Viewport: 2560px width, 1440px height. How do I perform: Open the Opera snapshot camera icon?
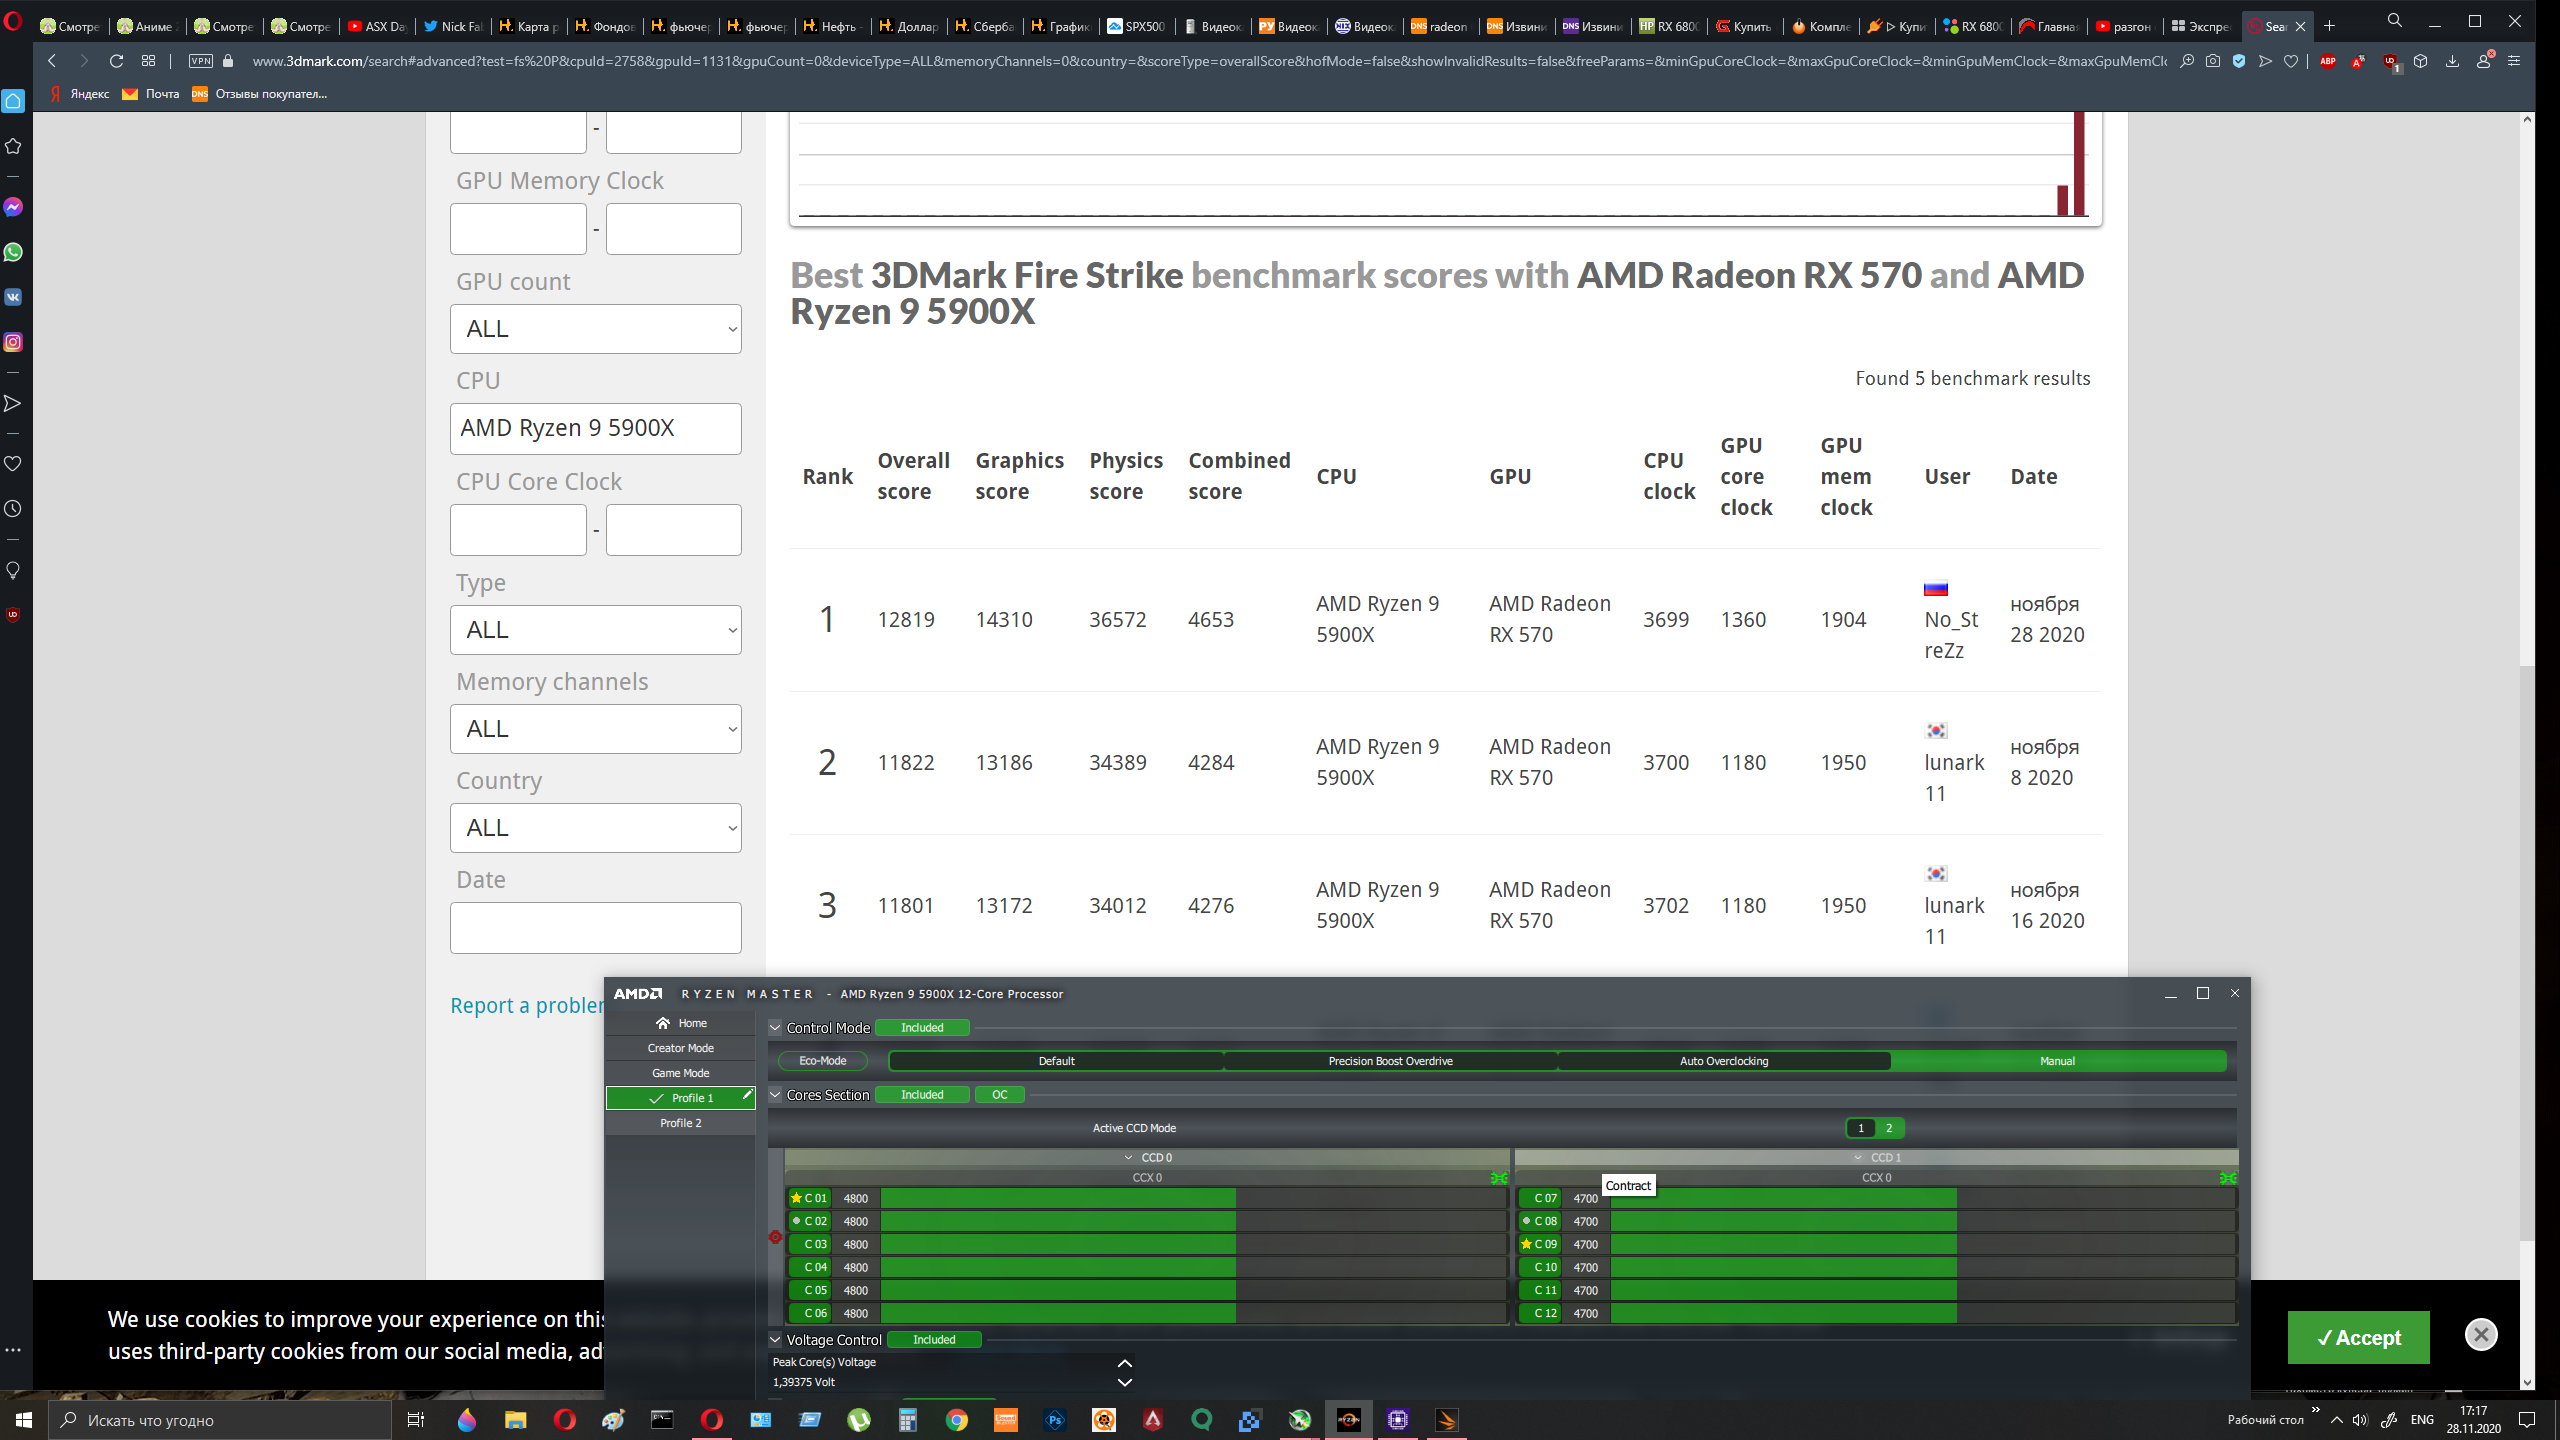click(x=2213, y=61)
